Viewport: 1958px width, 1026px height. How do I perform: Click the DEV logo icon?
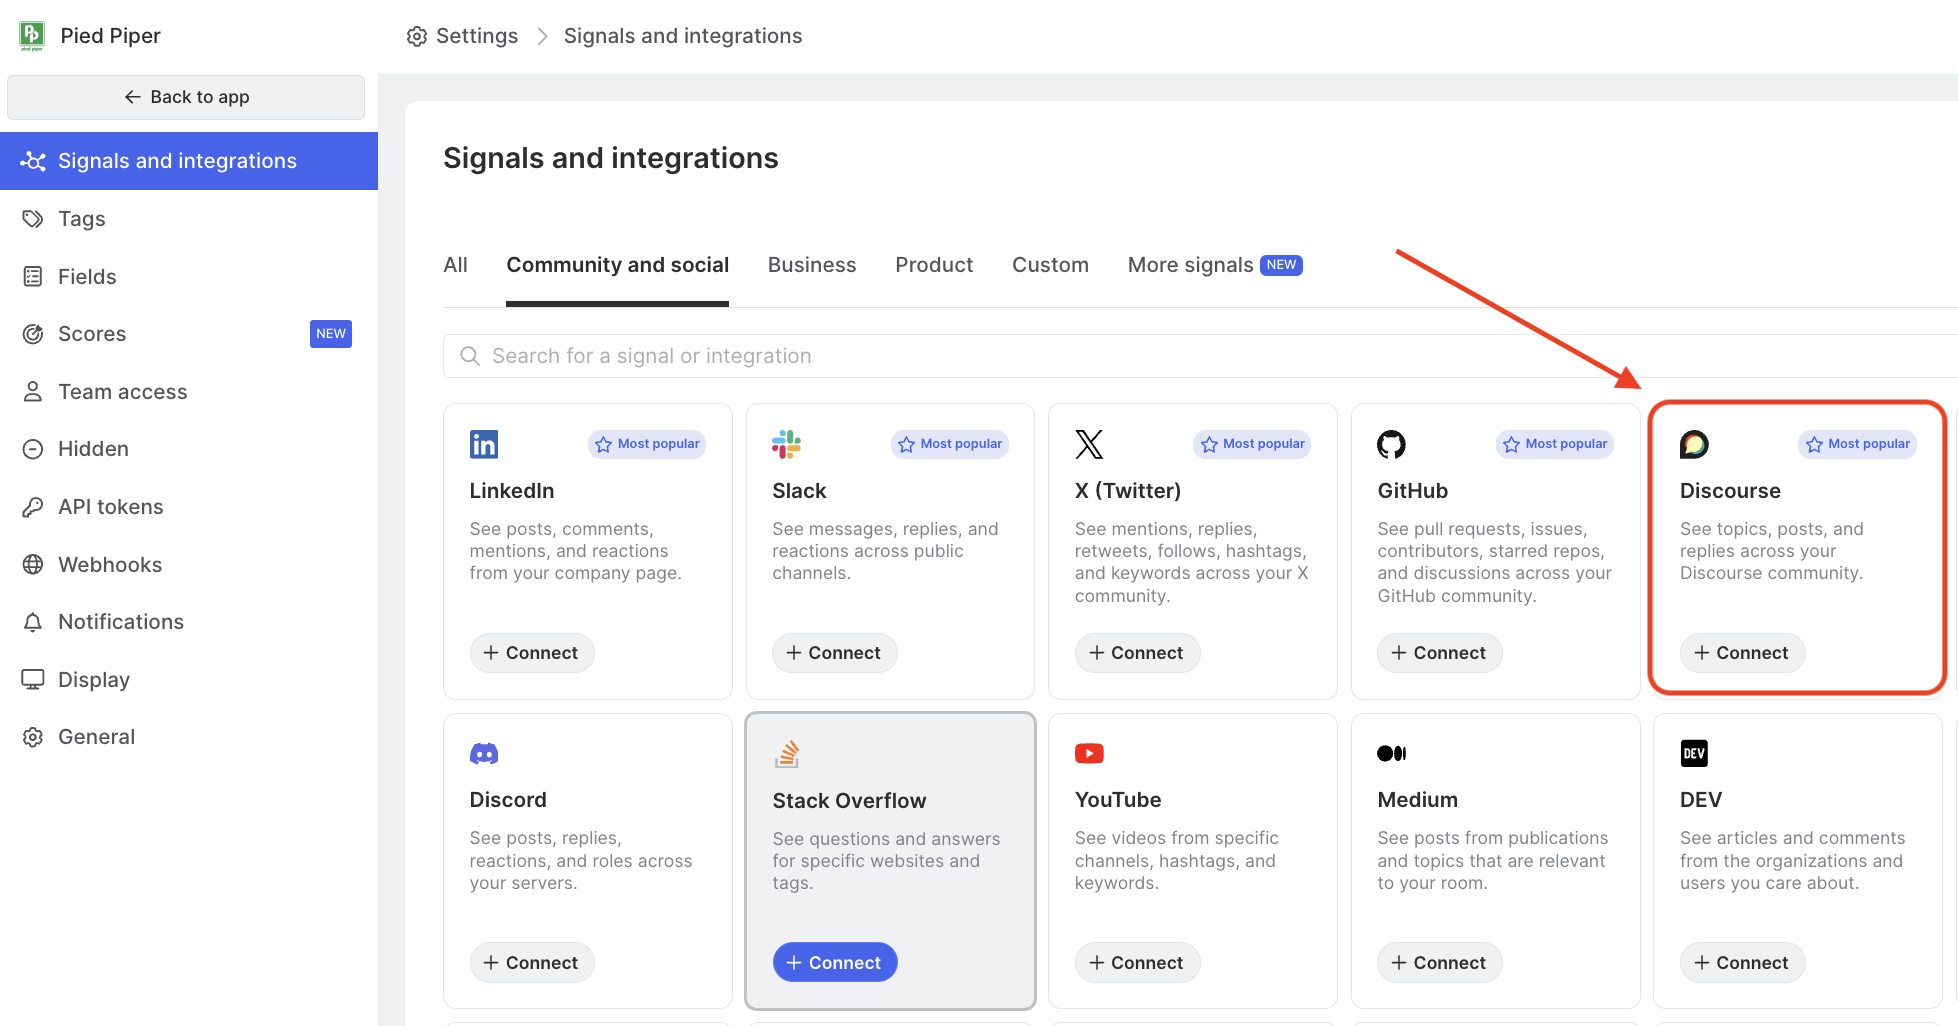pos(1694,753)
